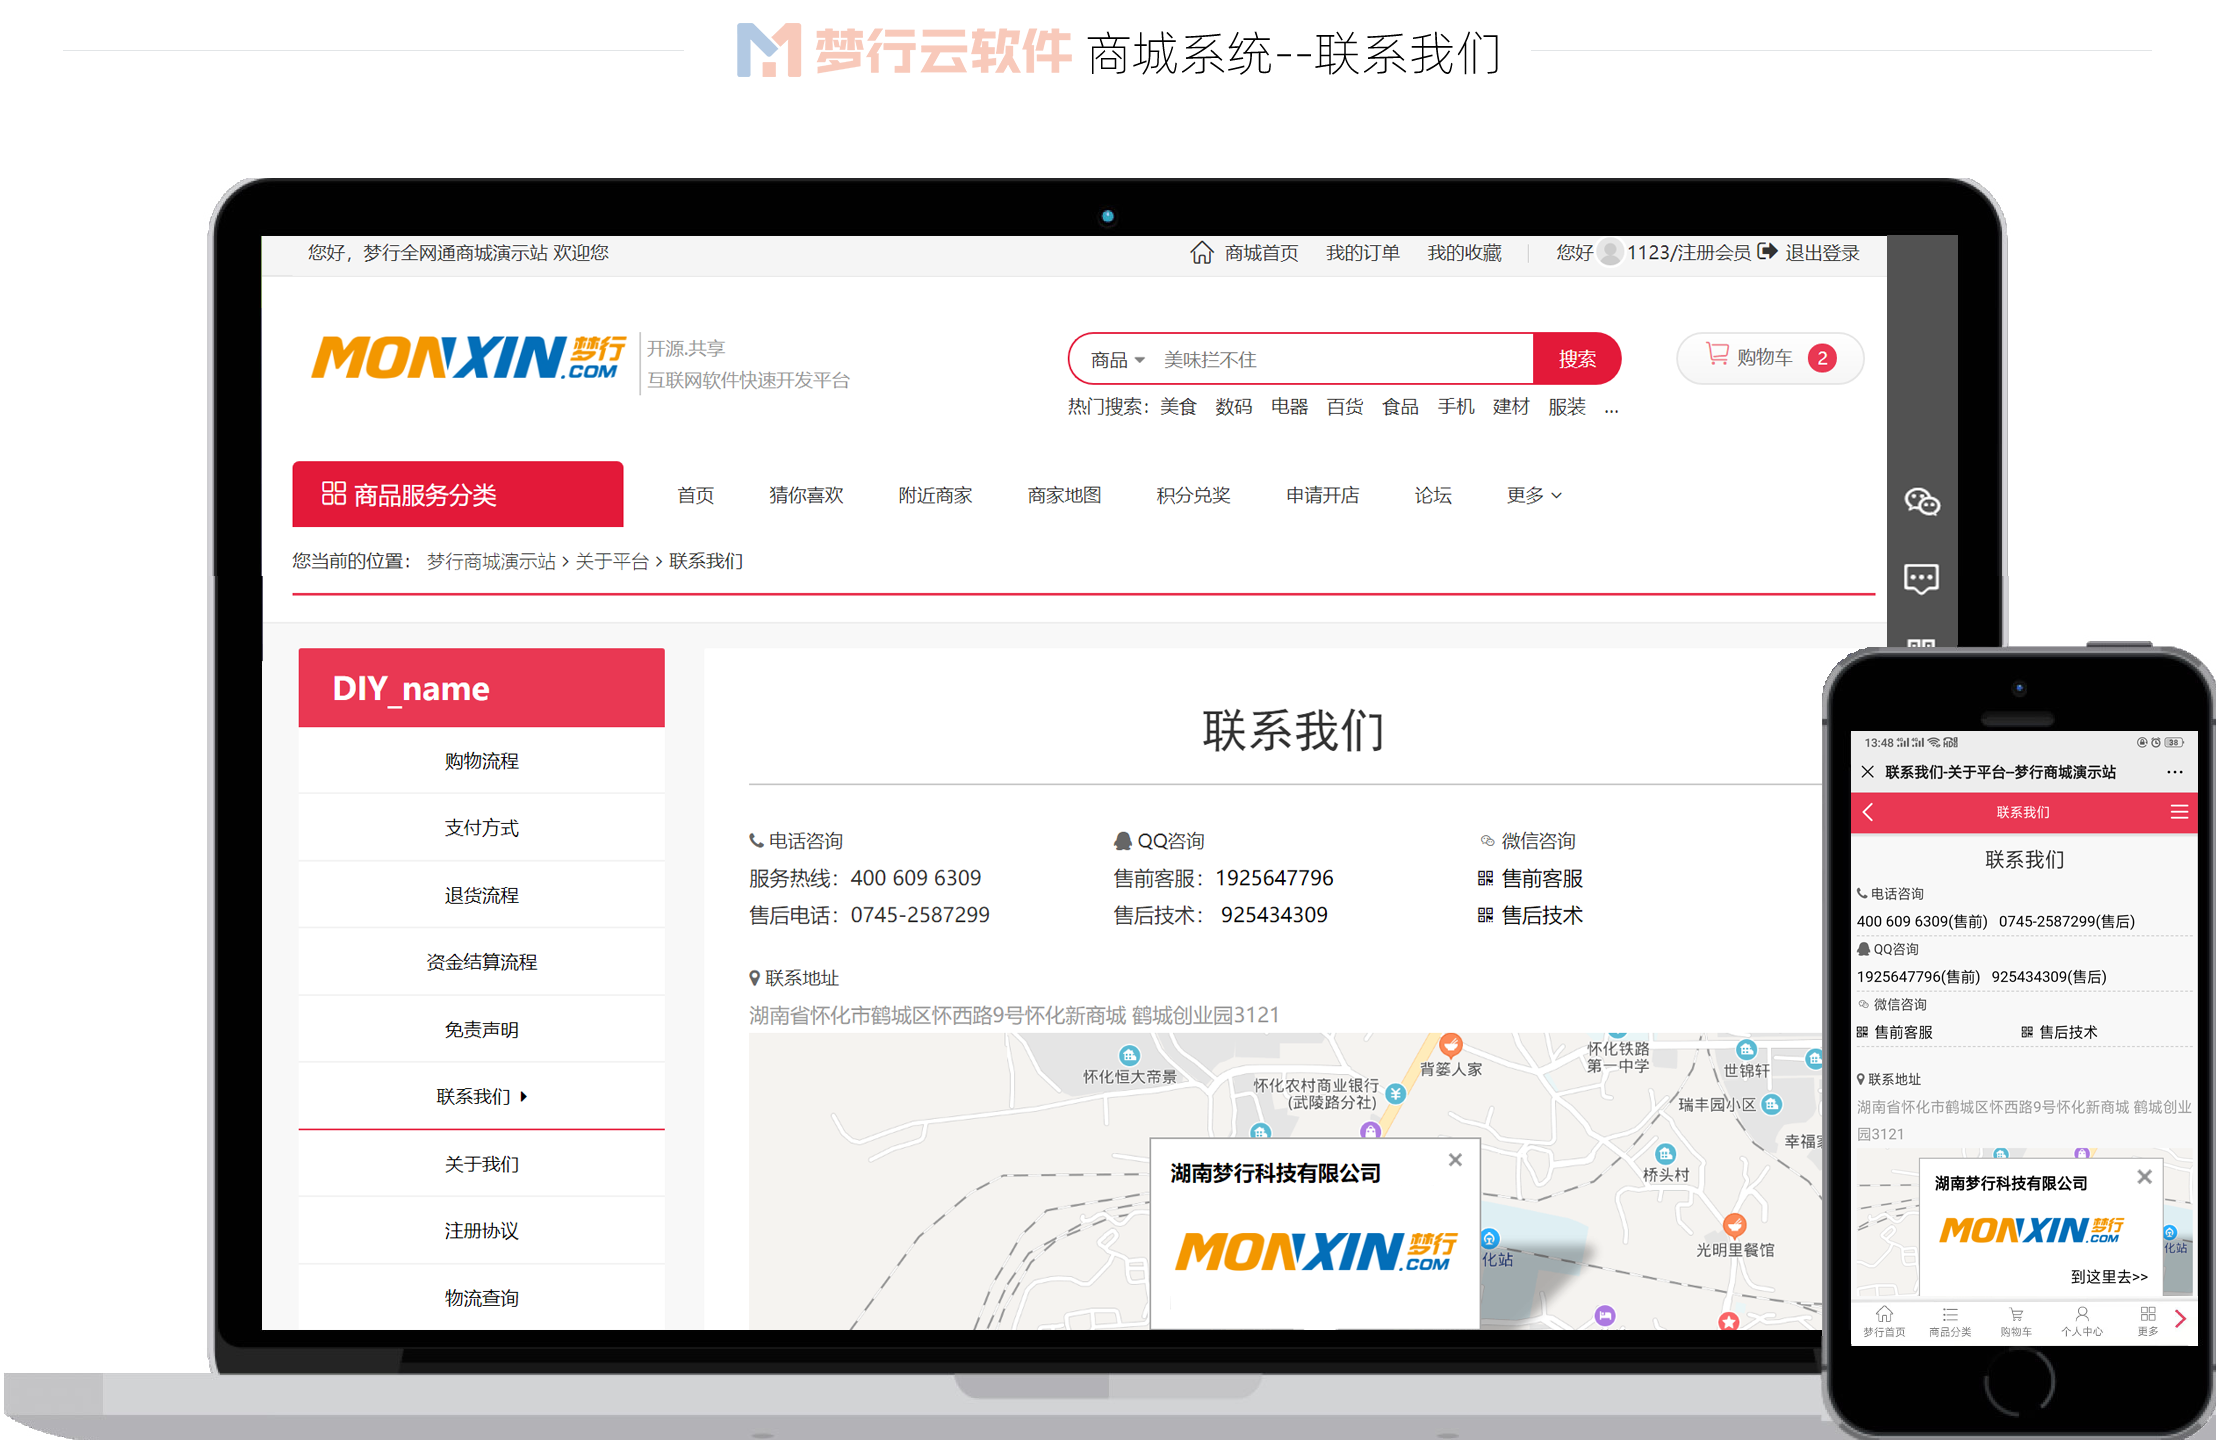Expand the 更多 navigation dropdown
The height and width of the screenshot is (1440, 2216).
1534,495
